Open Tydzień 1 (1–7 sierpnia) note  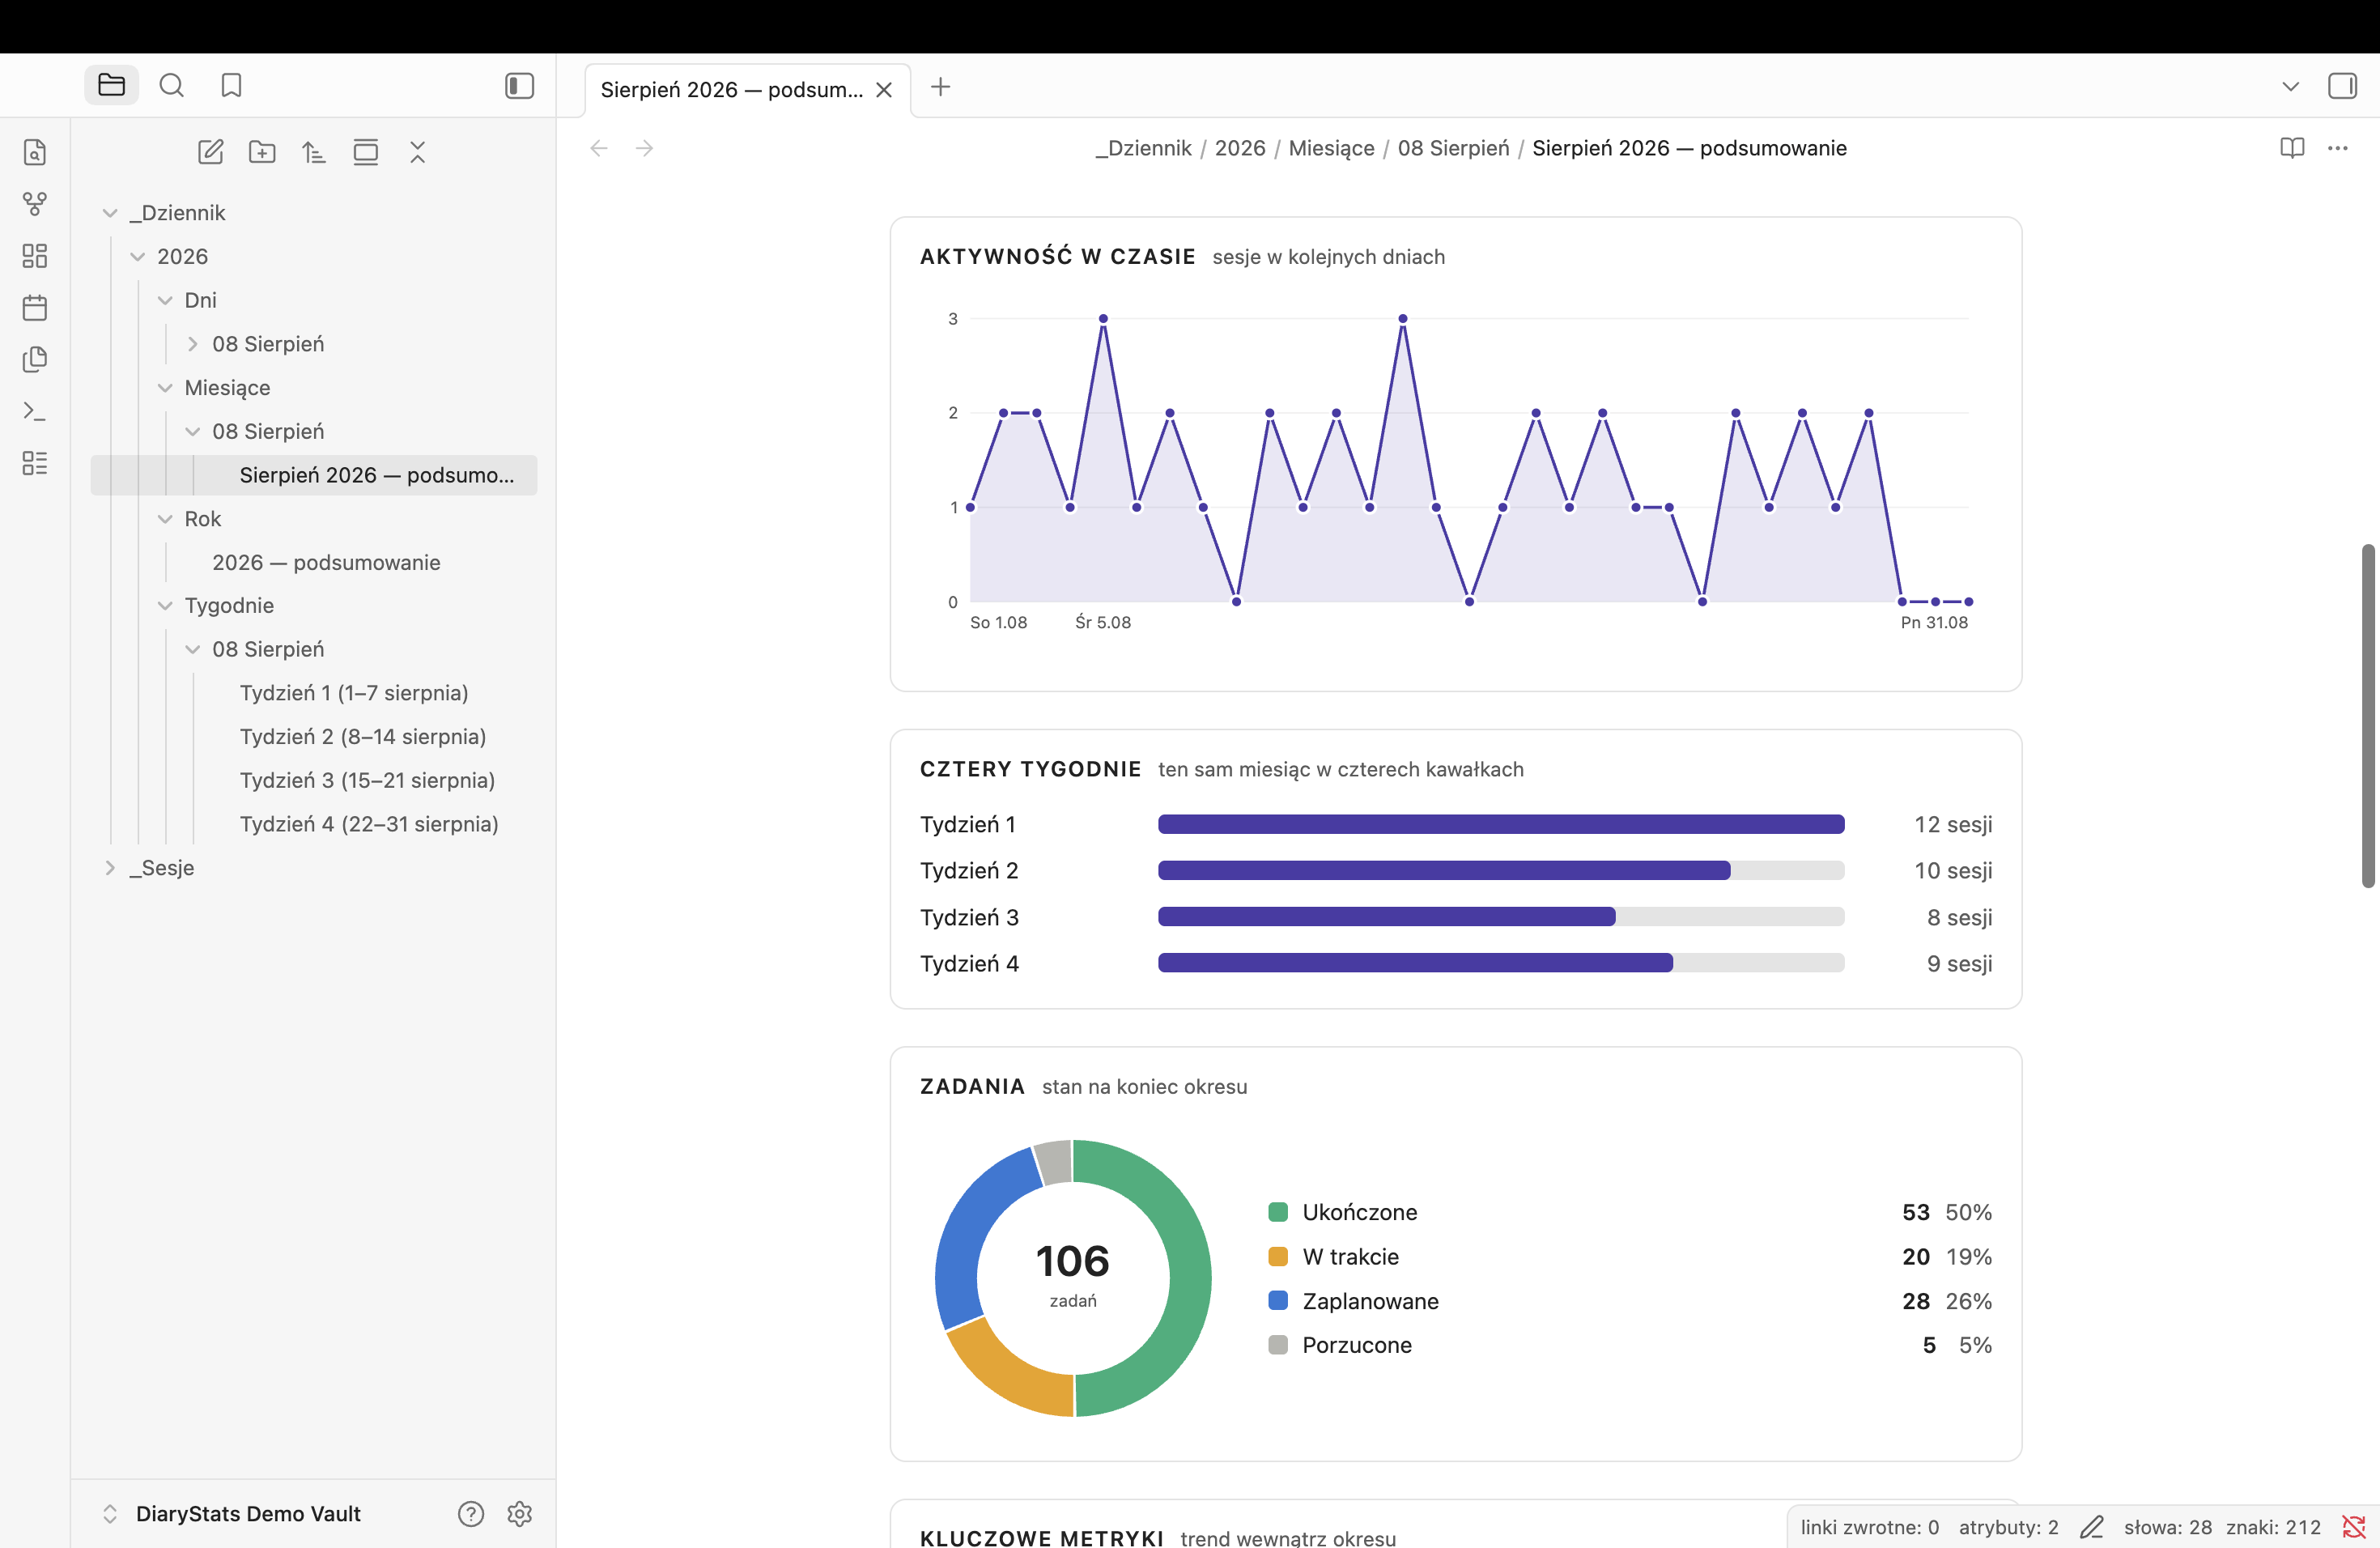[x=354, y=693]
